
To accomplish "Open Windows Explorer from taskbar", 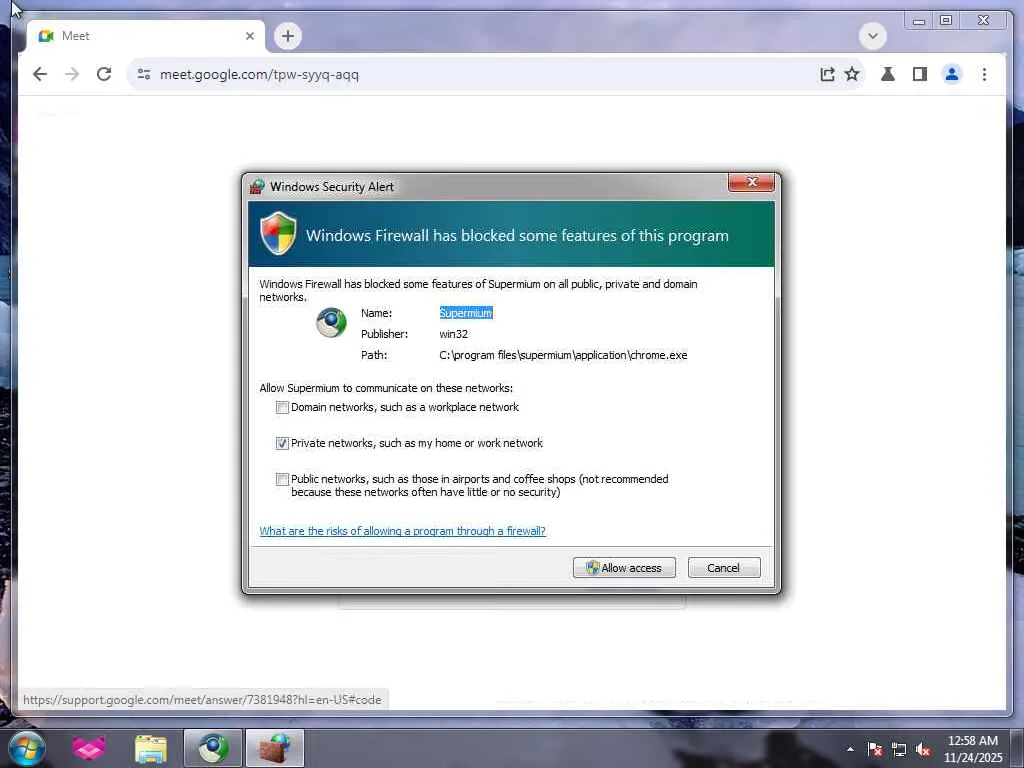I will click(x=150, y=748).
